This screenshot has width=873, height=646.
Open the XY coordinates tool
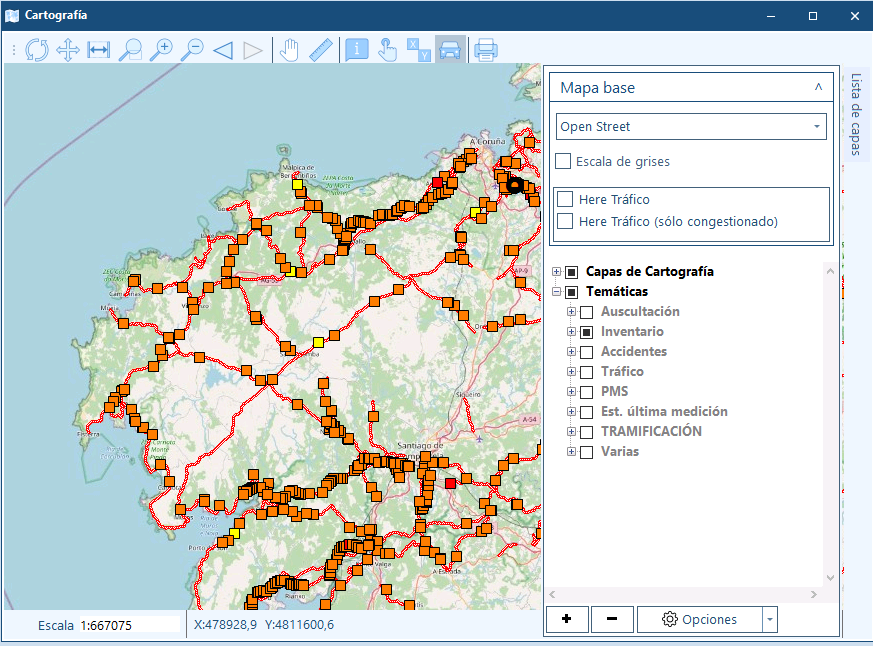(x=419, y=49)
